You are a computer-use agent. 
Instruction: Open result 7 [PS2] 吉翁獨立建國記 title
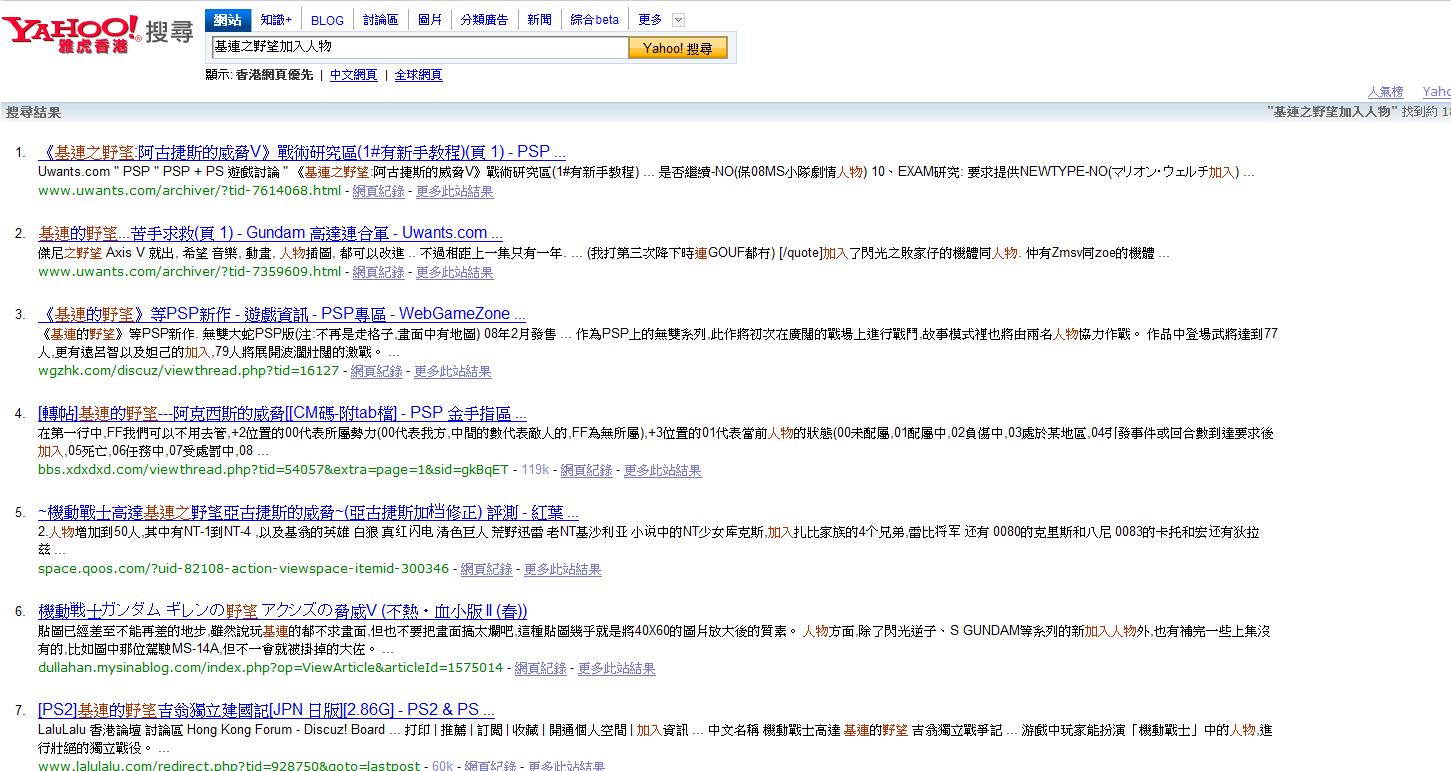[x=266, y=710]
